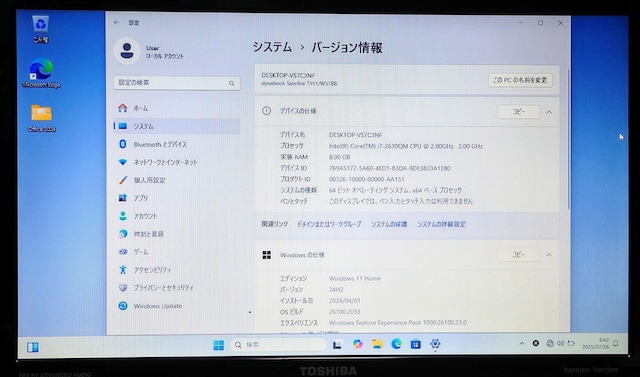Click the デバイスの仕様 info icon

(x=267, y=111)
